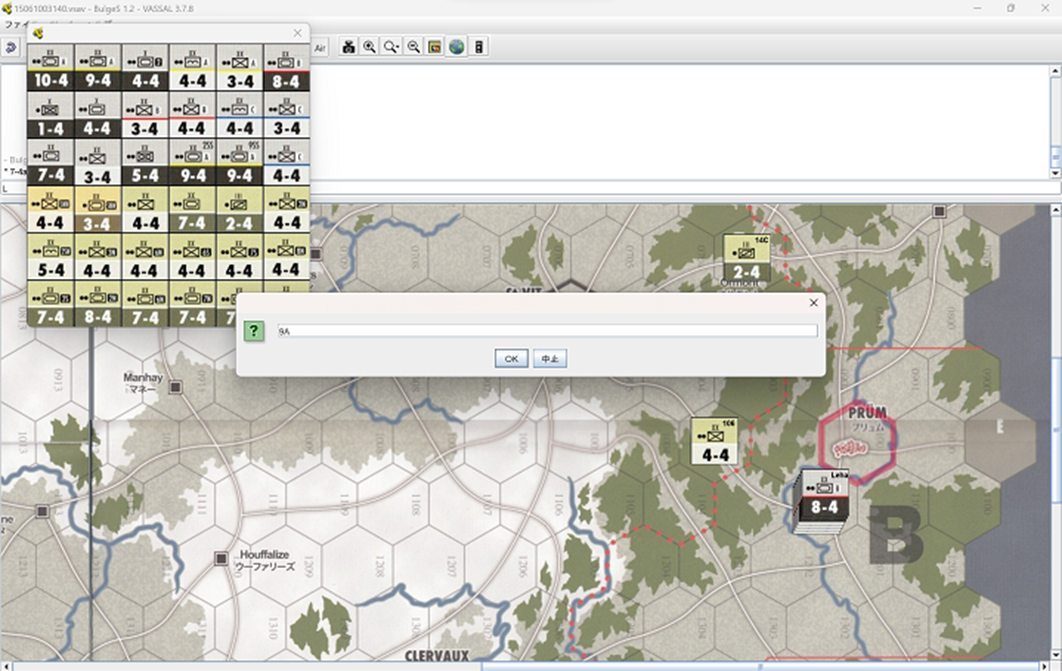Open the ファイル menu

(x=17, y=25)
